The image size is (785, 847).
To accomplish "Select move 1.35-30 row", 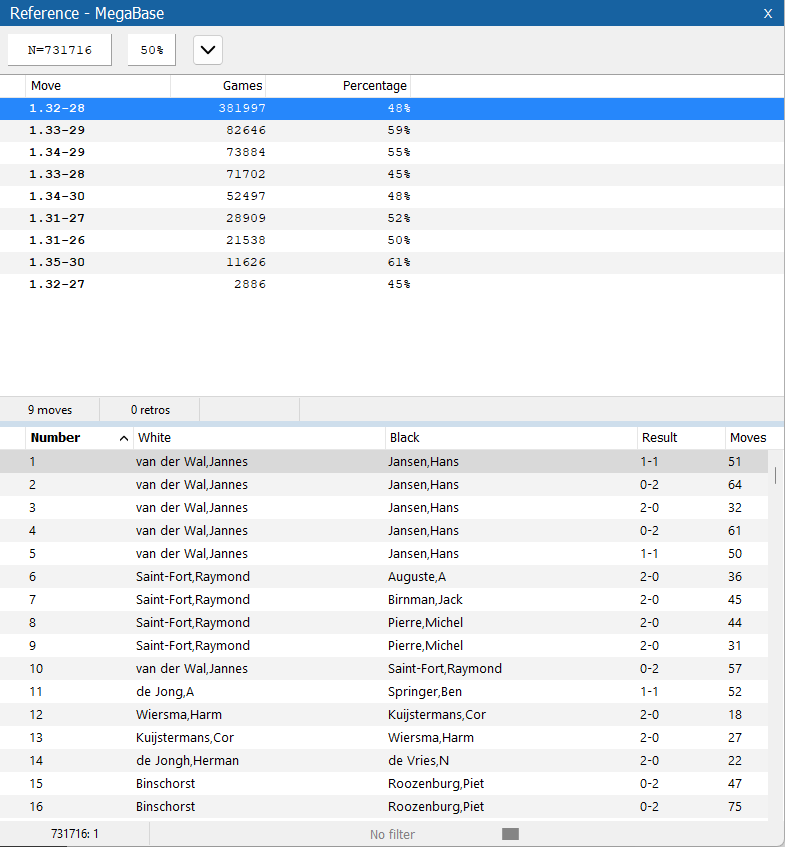I will 392,263.
